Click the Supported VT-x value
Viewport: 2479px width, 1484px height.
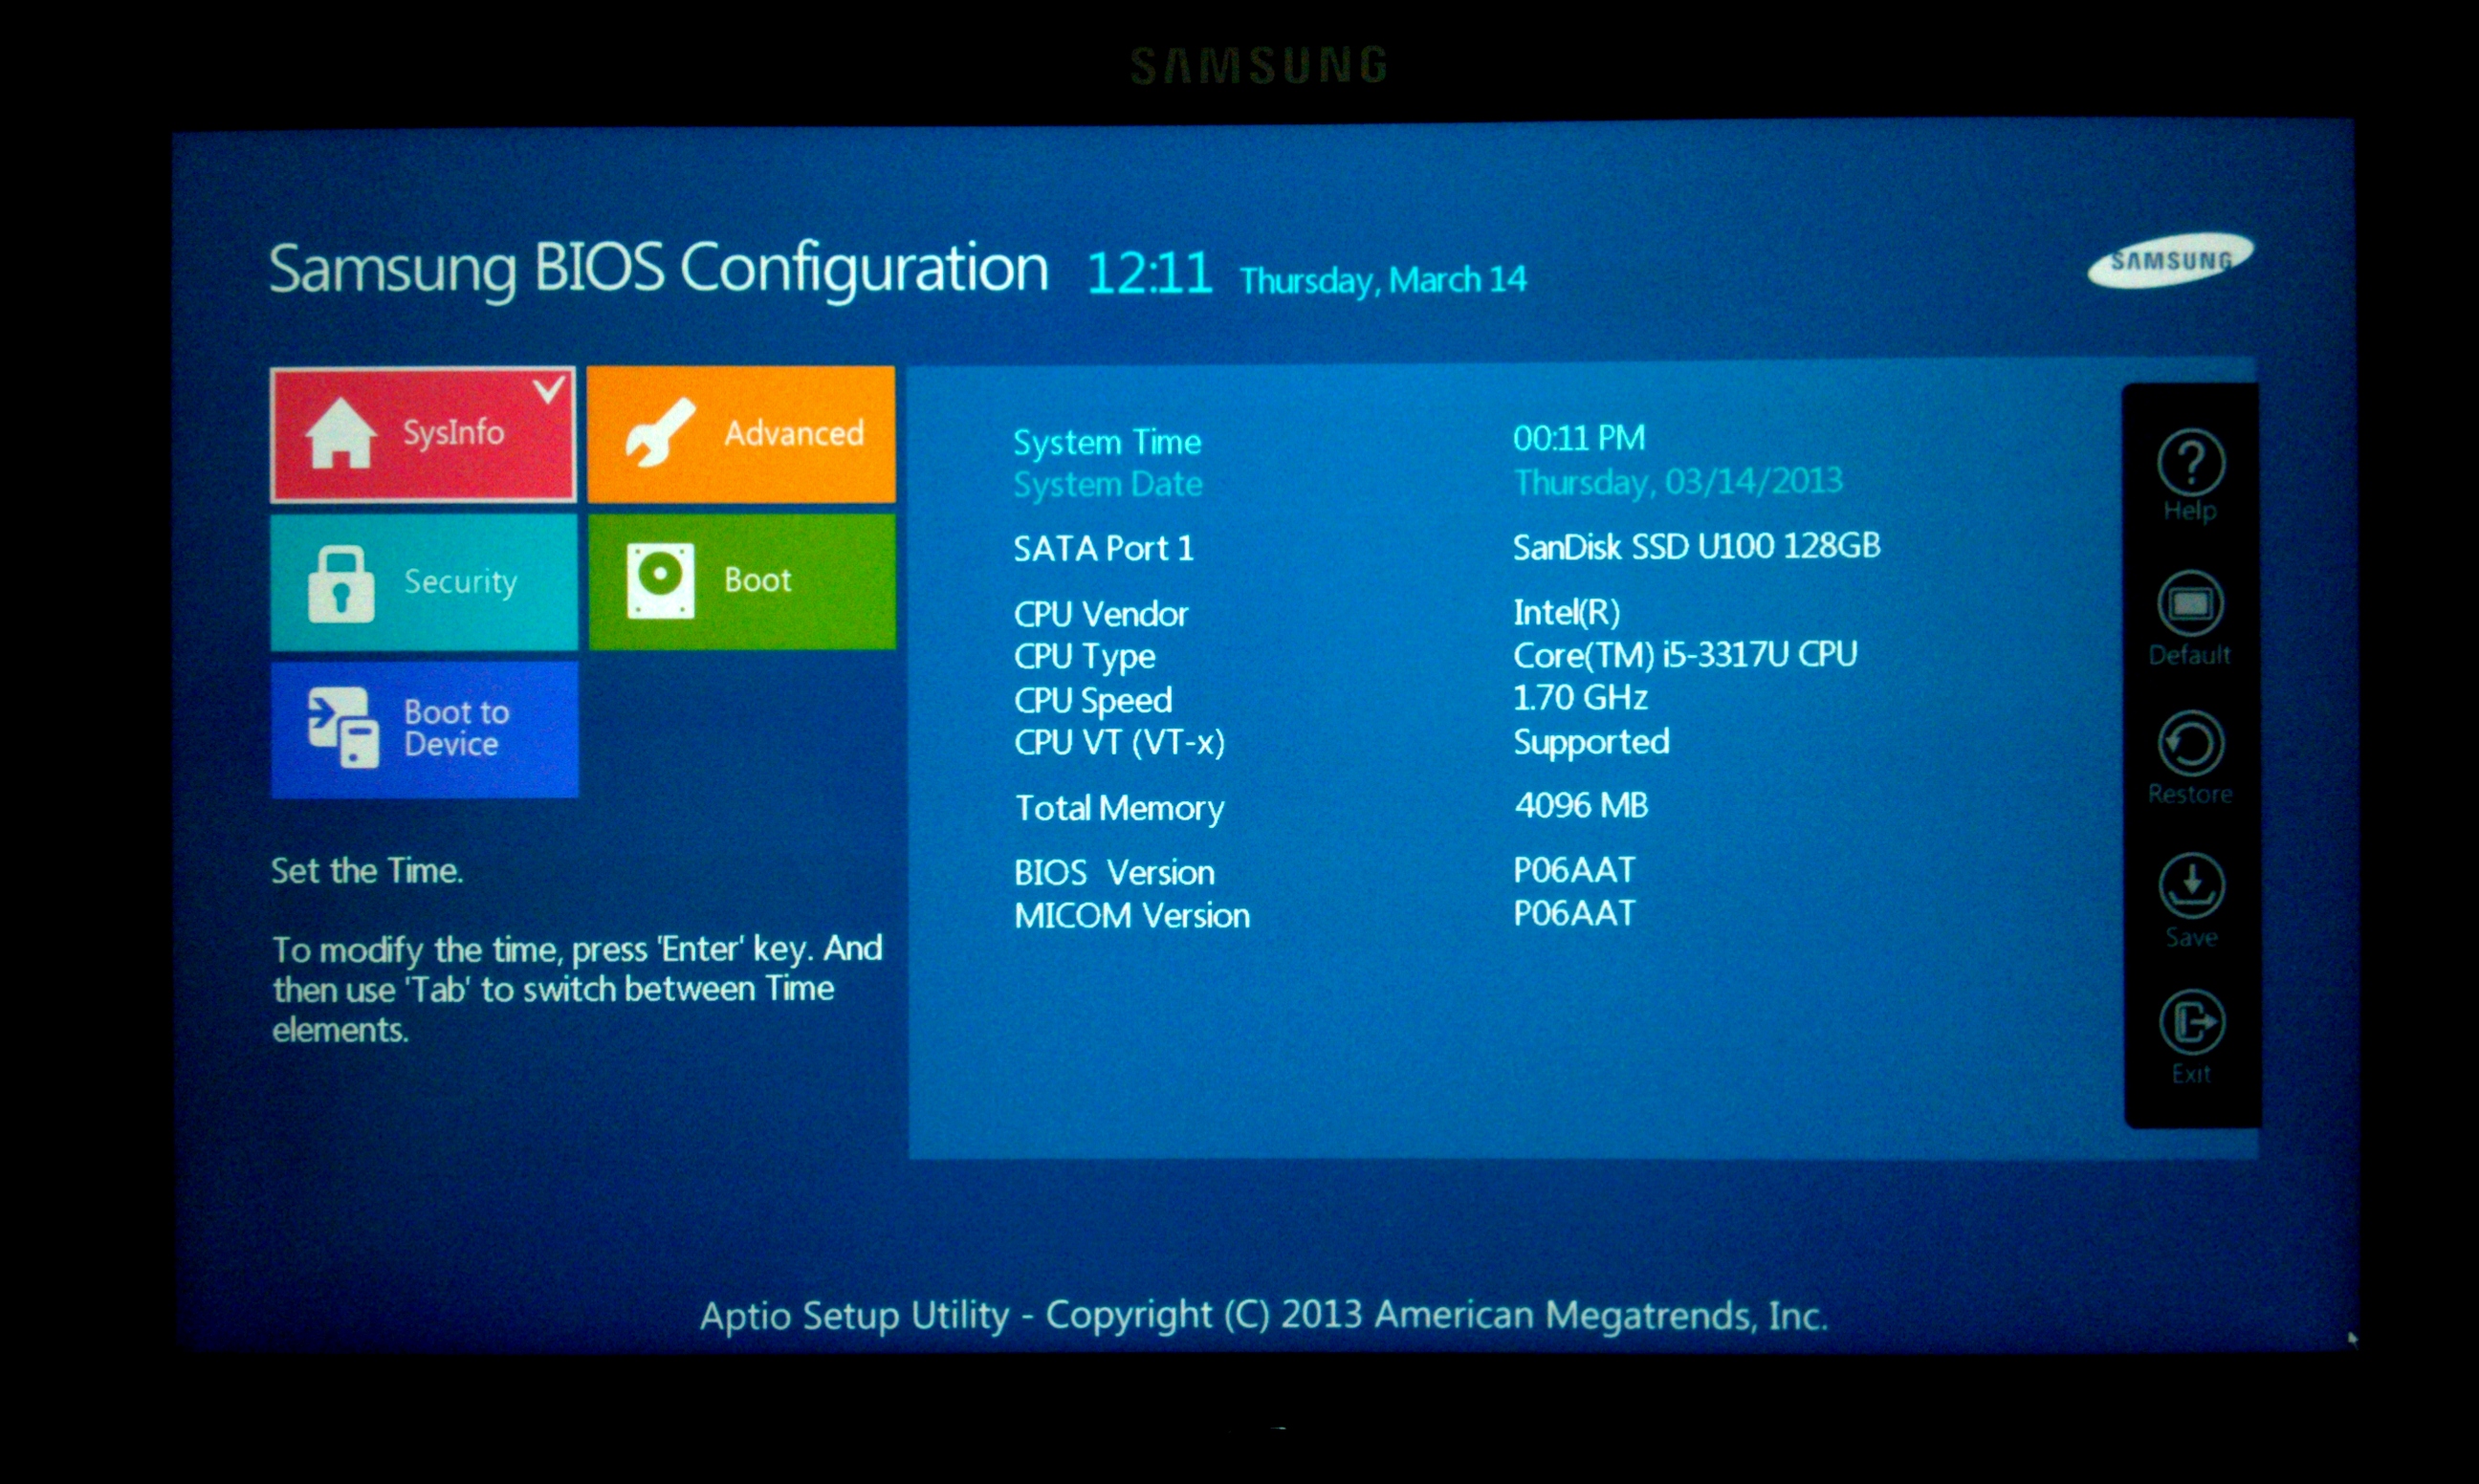[x=1591, y=742]
